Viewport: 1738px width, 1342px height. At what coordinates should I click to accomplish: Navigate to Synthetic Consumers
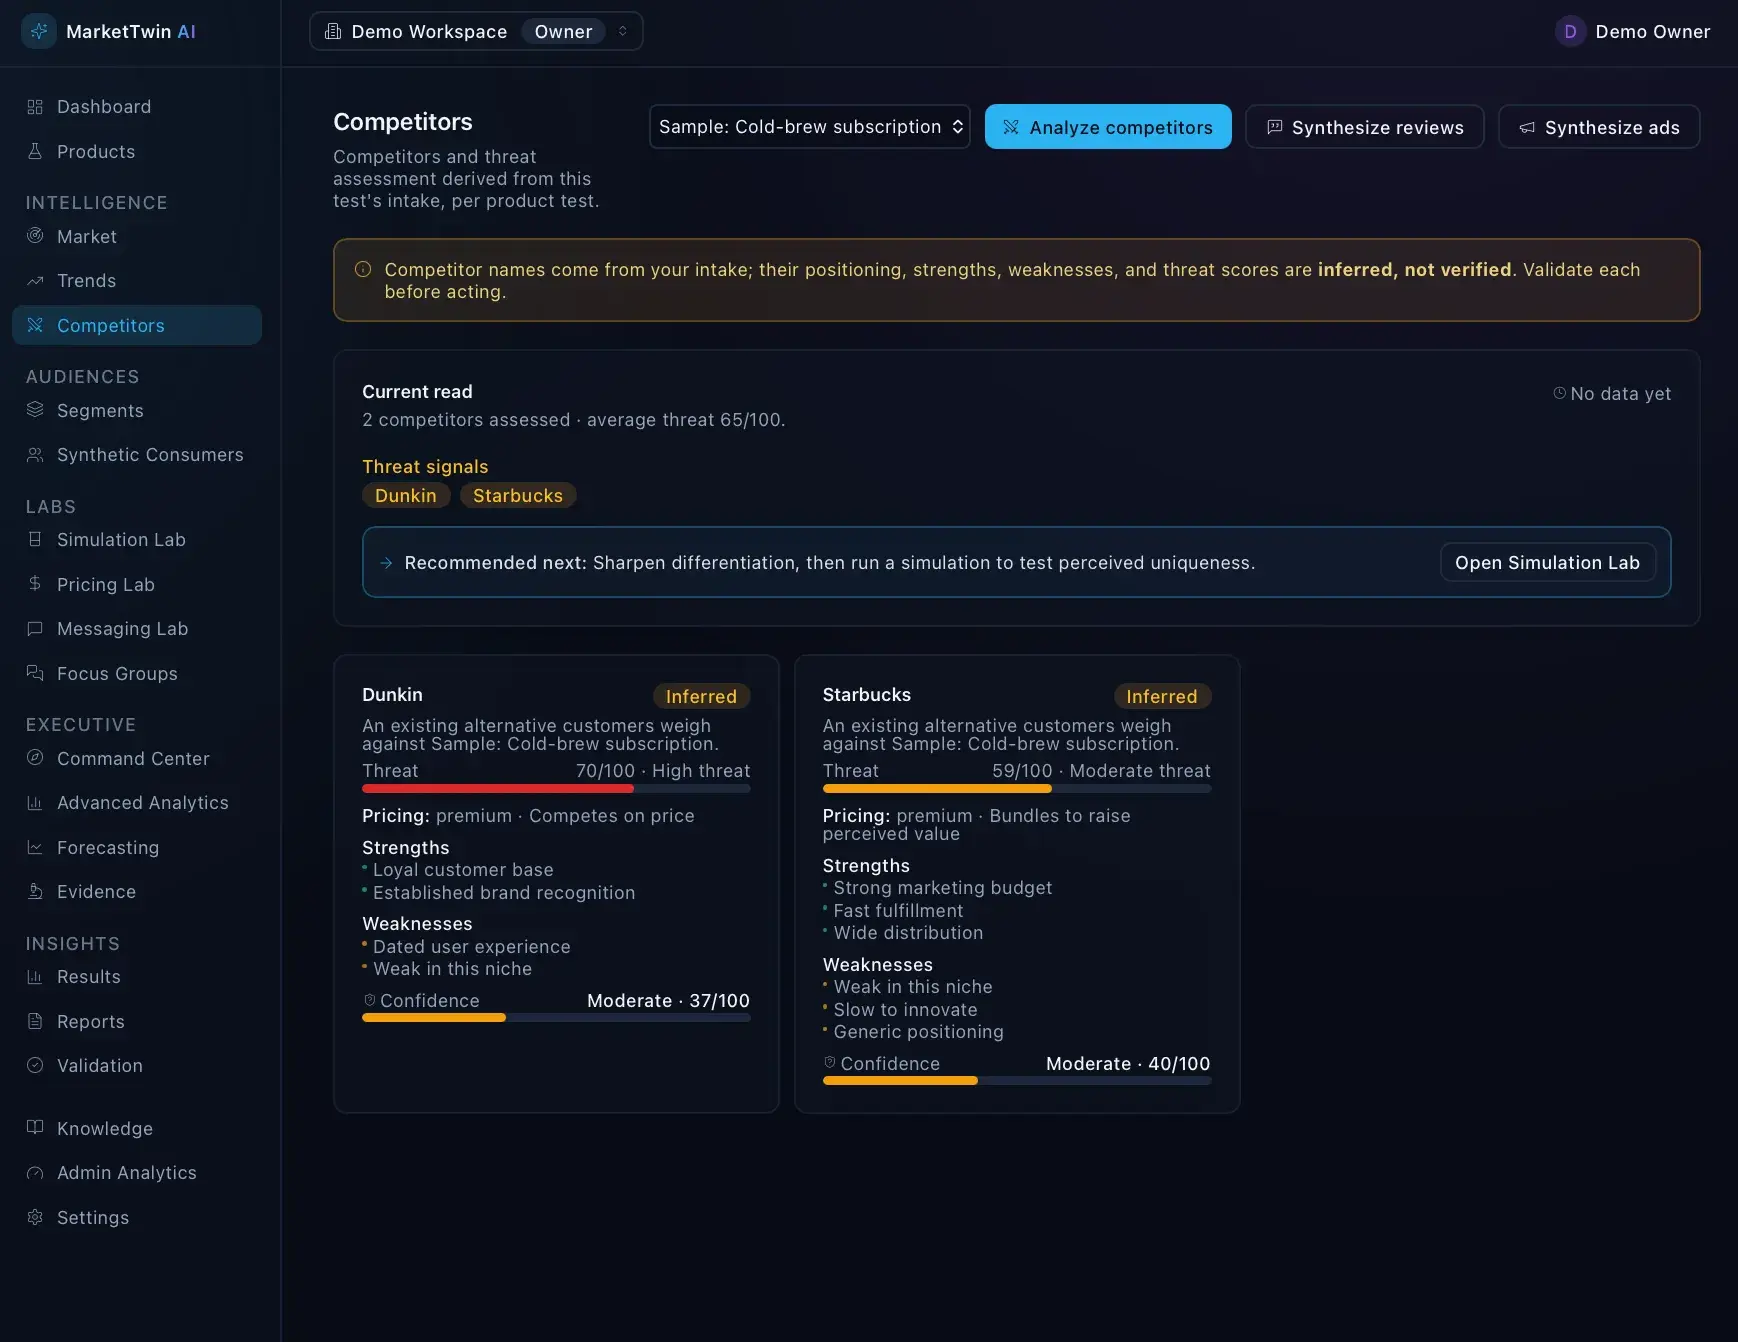coord(137,455)
